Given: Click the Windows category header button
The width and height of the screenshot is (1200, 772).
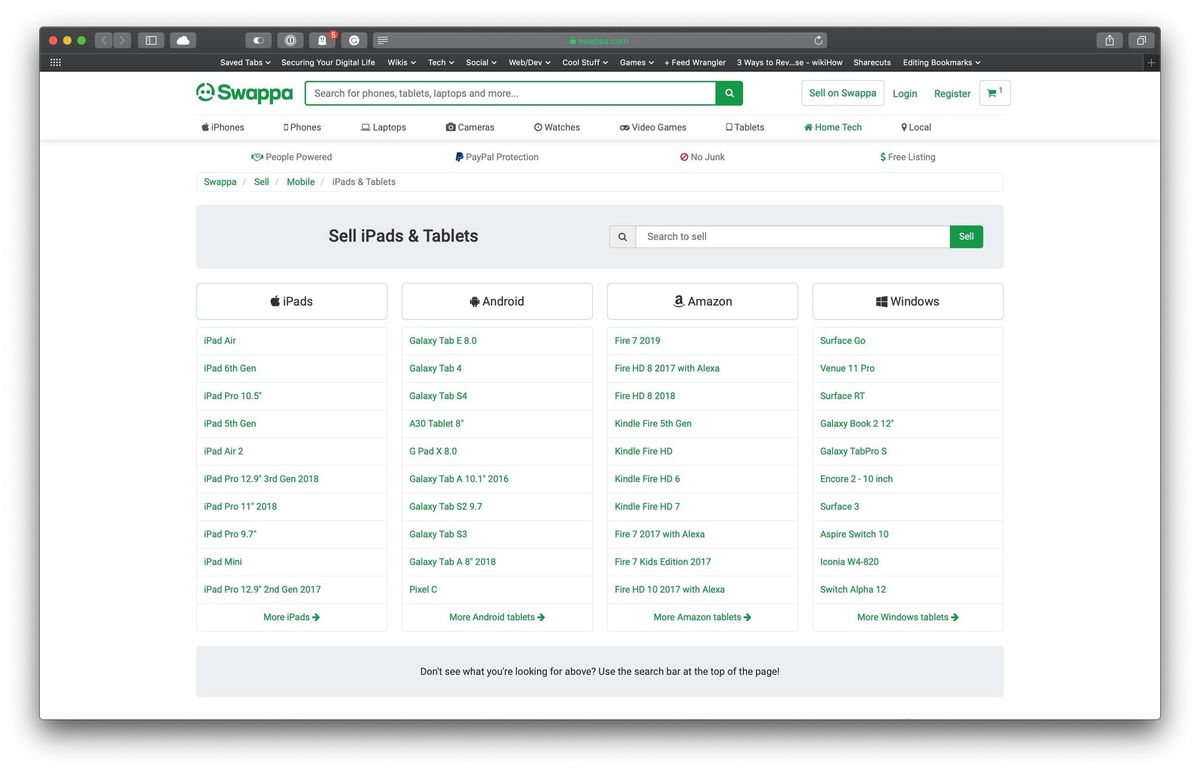Looking at the screenshot, I should (x=908, y=301).
